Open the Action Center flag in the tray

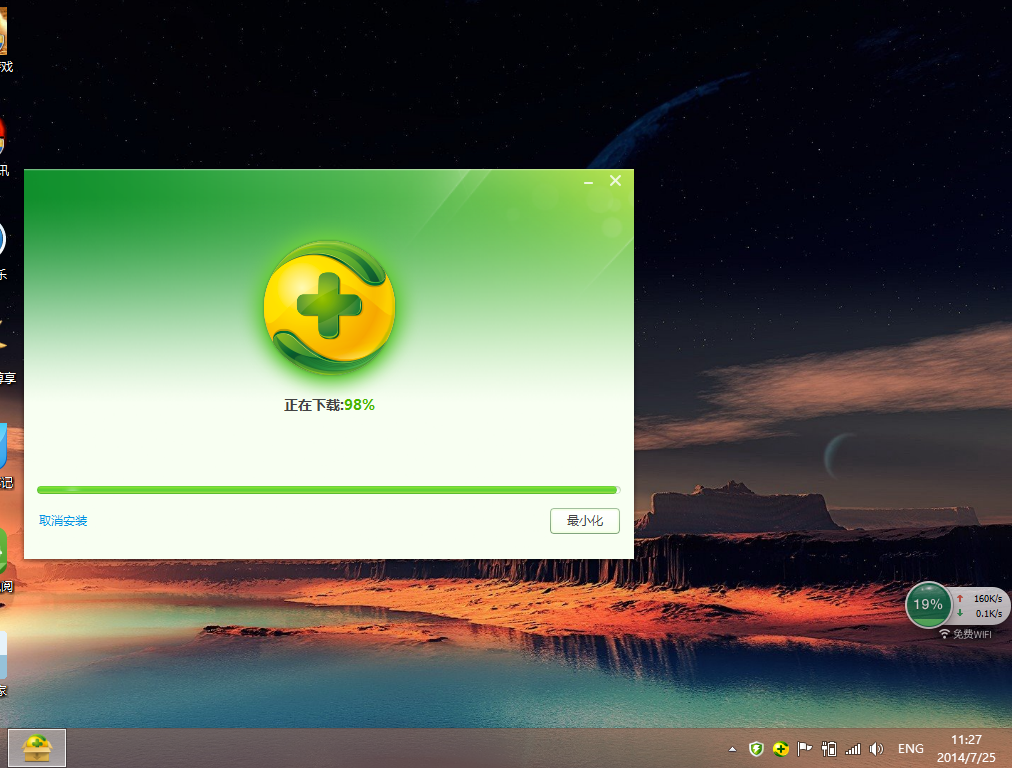804,748
